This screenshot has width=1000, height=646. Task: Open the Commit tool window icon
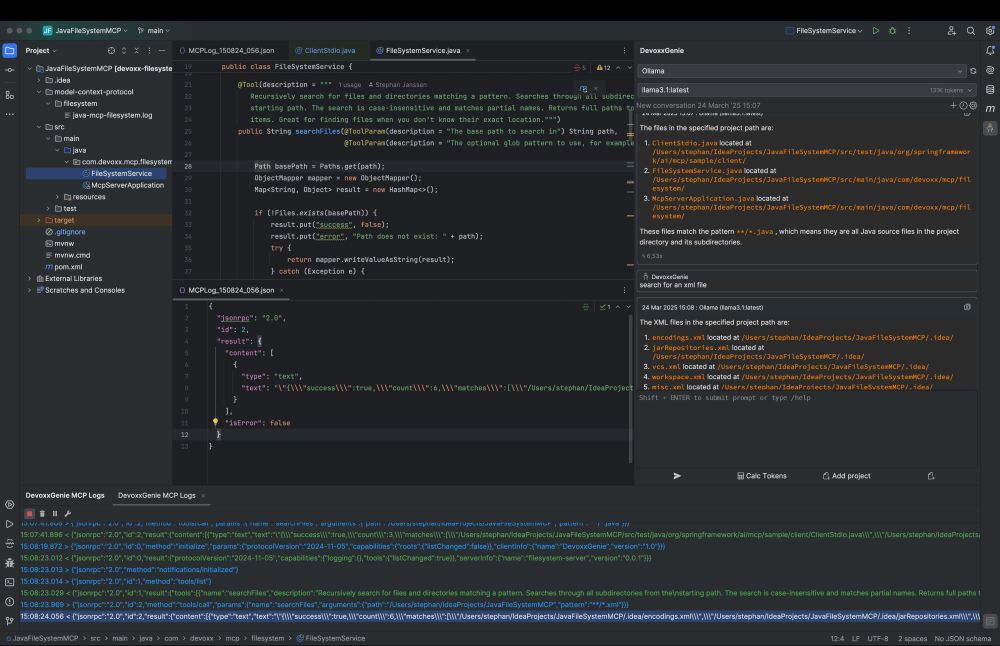coord(10,70)
